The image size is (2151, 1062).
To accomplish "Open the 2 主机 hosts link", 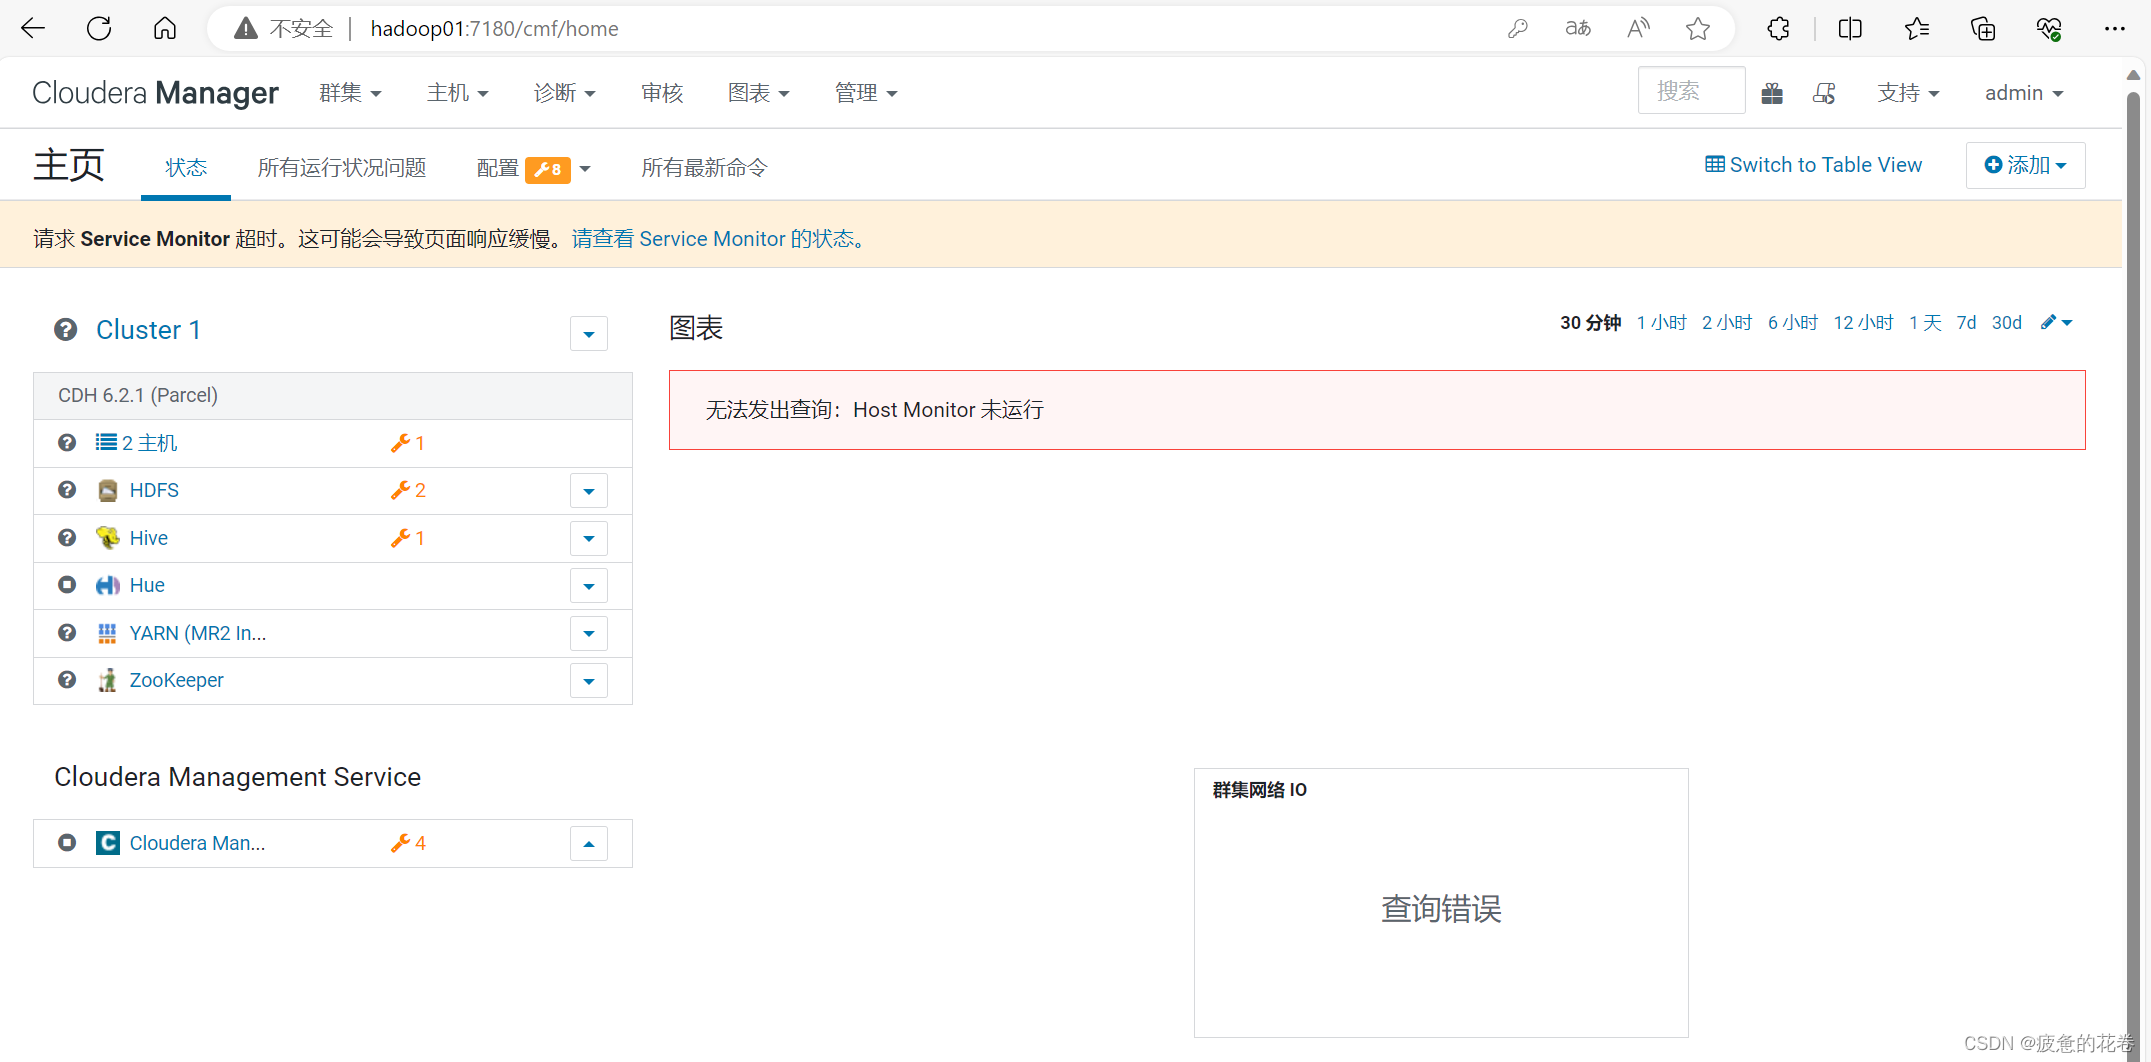I will tap(149, 443).
